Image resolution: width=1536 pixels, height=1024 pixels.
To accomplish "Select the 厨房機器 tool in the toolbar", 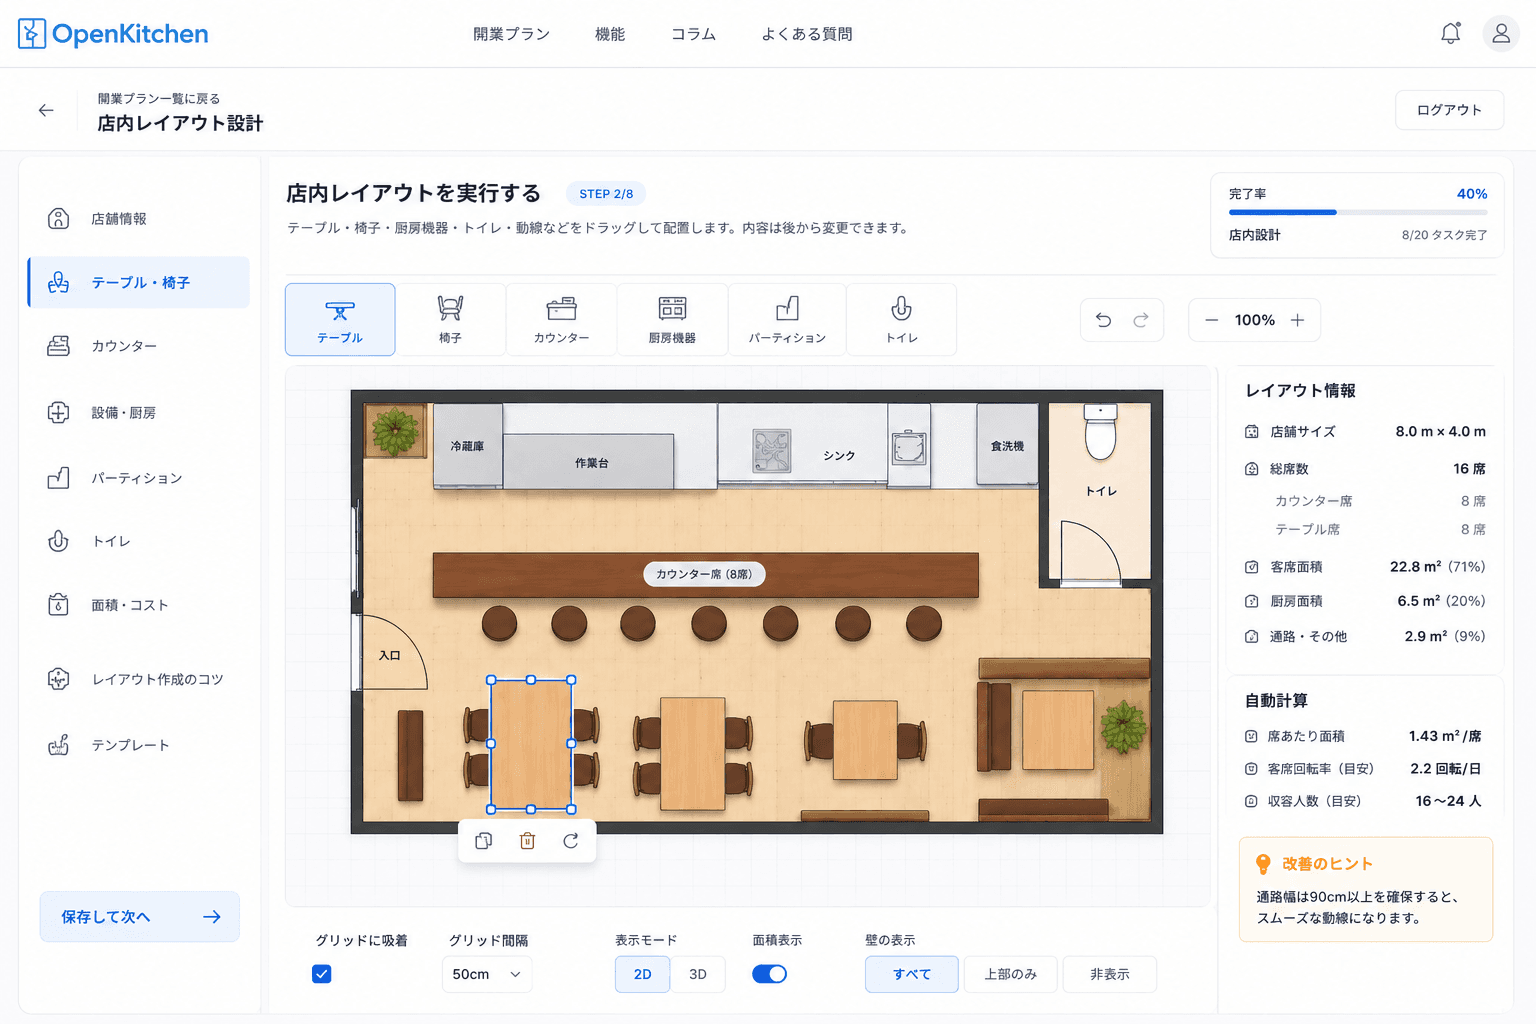I will pos(672,320).
